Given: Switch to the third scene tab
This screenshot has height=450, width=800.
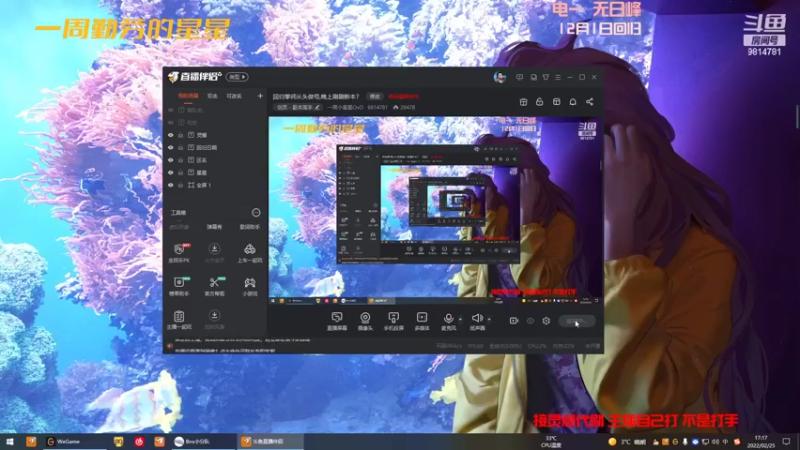Looking at the screenshot, I should coord(234,96).
